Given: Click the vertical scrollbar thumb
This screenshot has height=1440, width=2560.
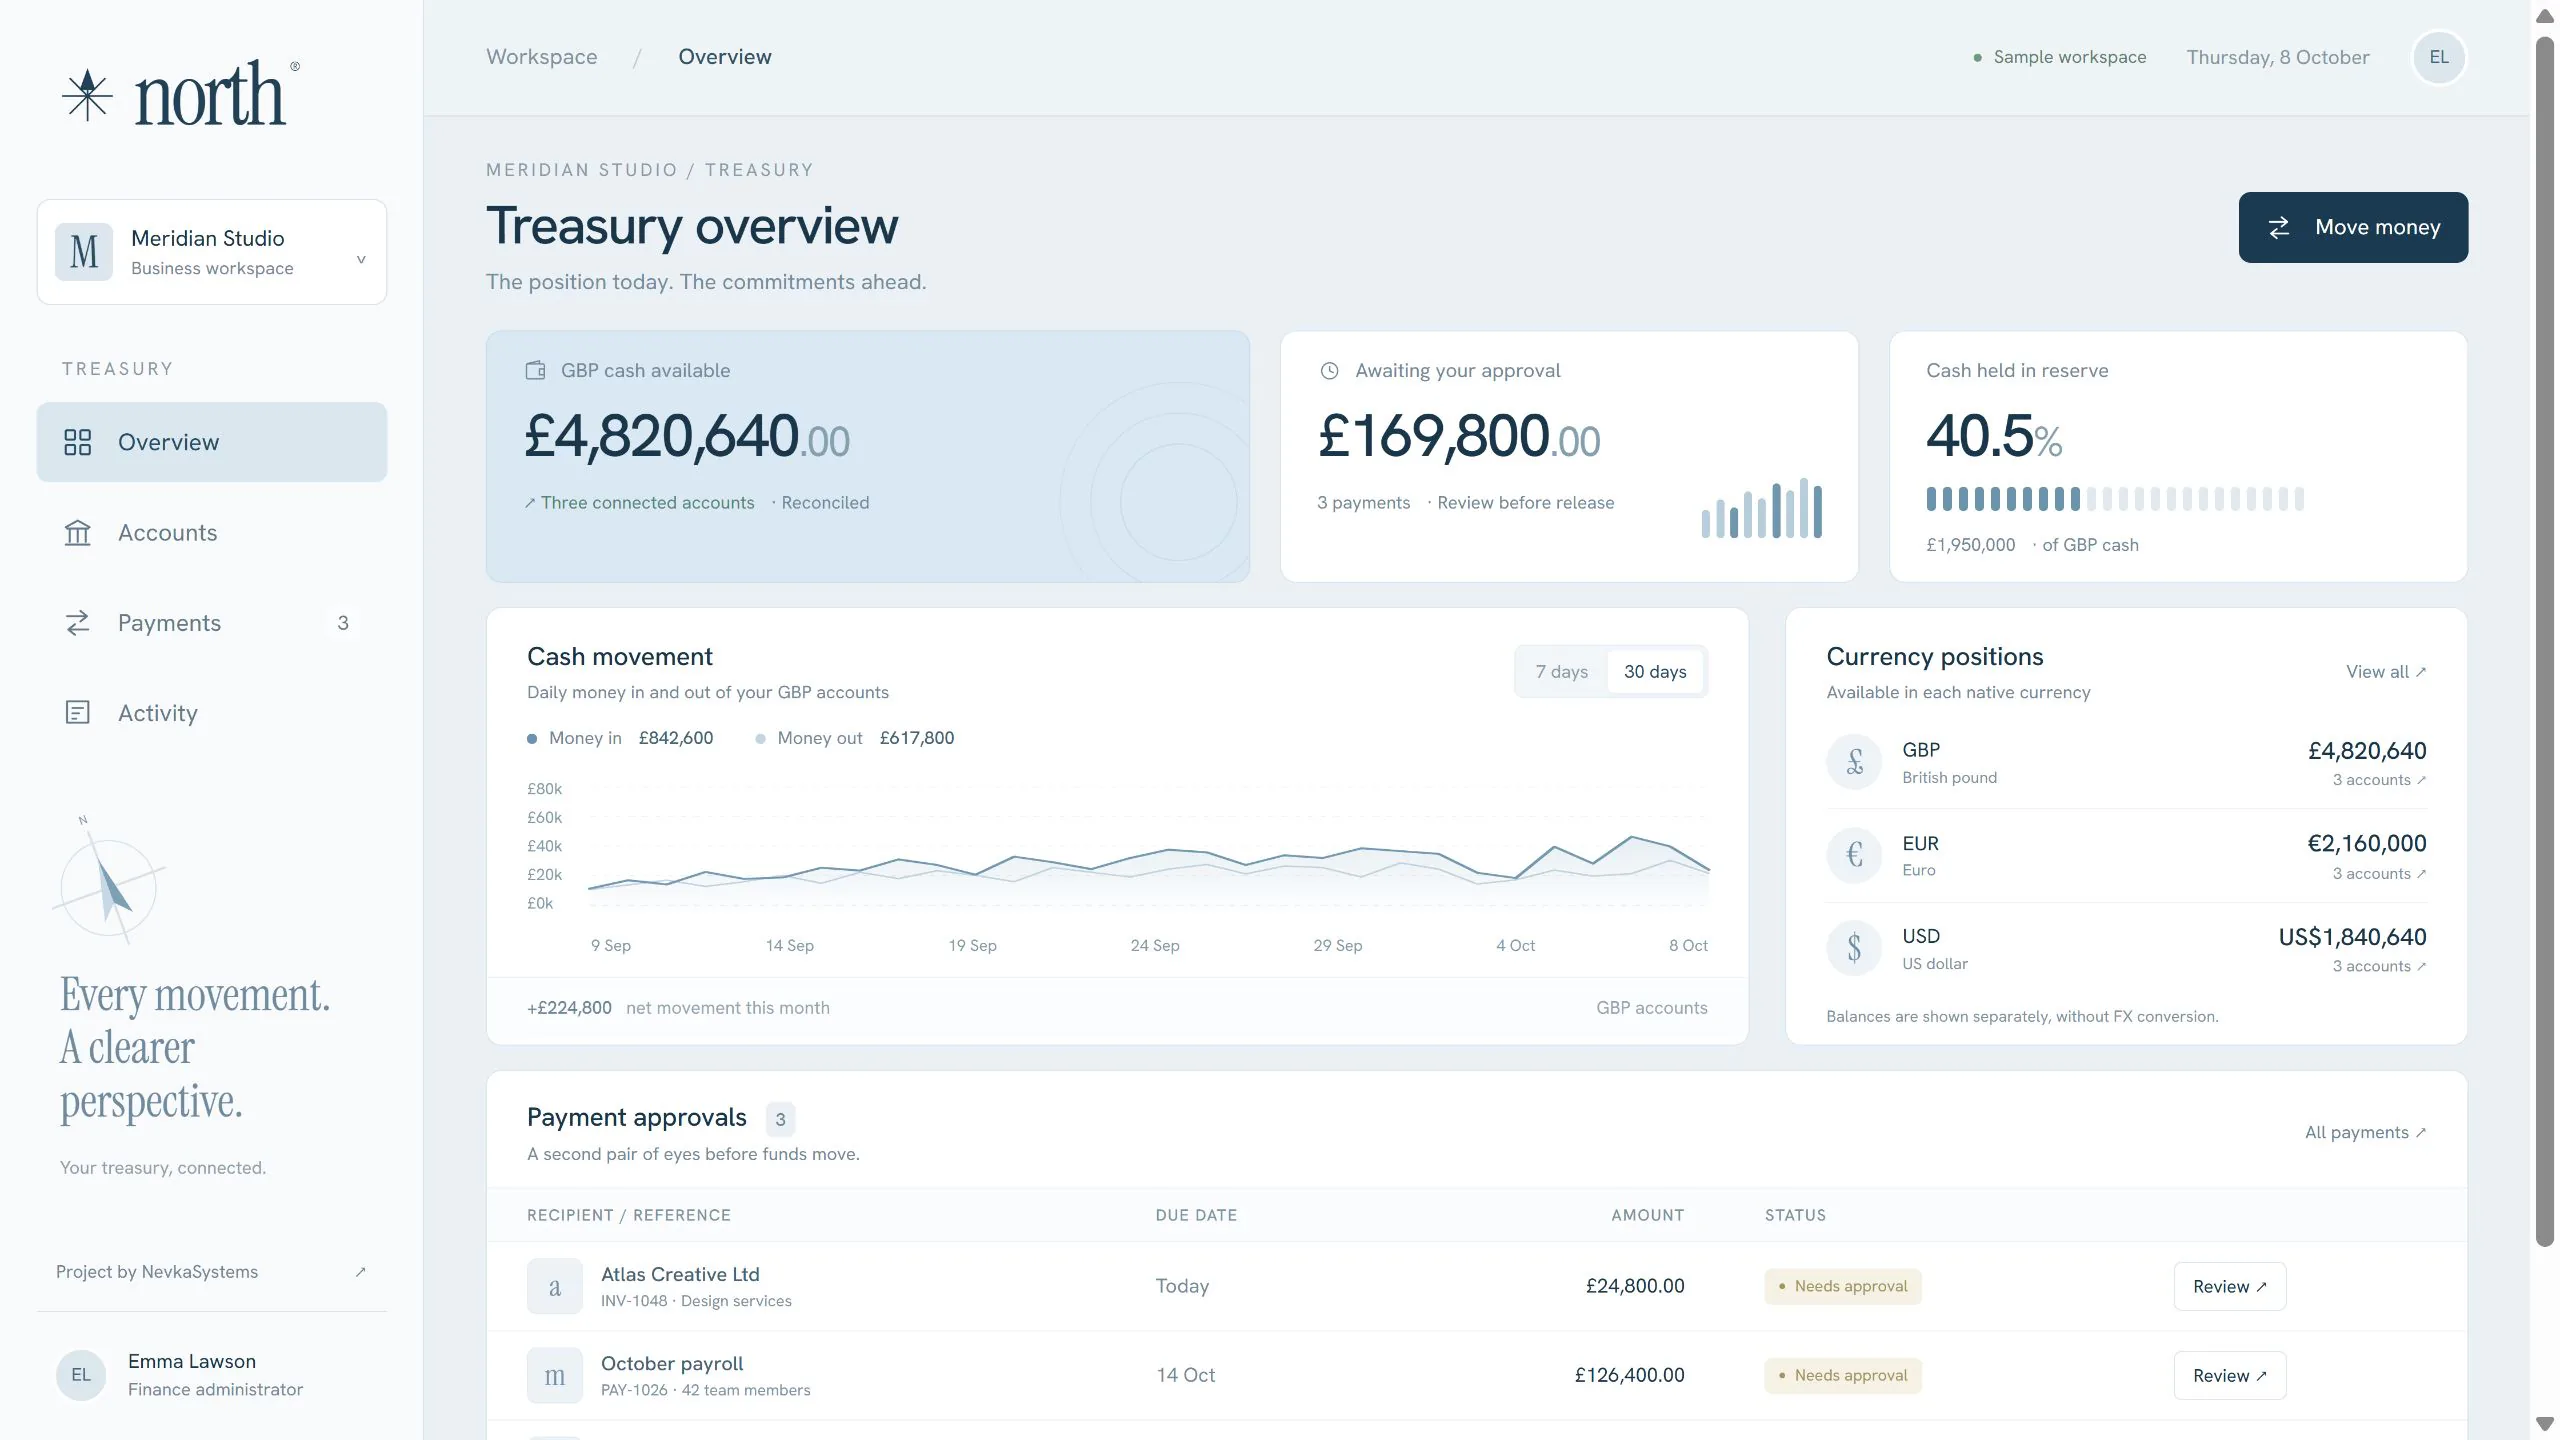Looking at the screenshot, I should (2545, 642).
